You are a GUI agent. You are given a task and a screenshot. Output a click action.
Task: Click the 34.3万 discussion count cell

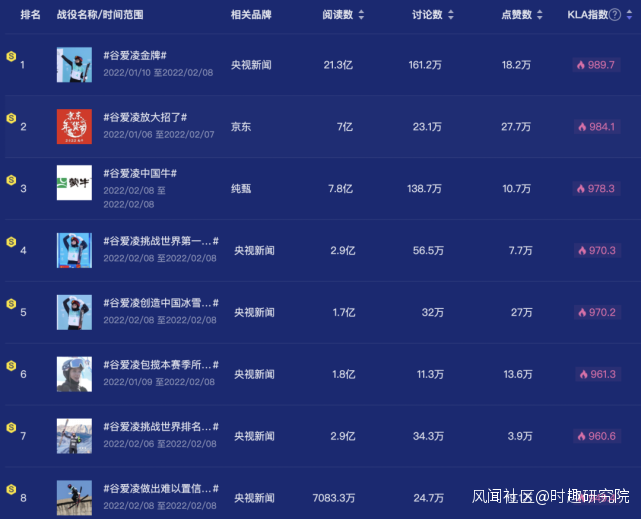click(428, 436)
